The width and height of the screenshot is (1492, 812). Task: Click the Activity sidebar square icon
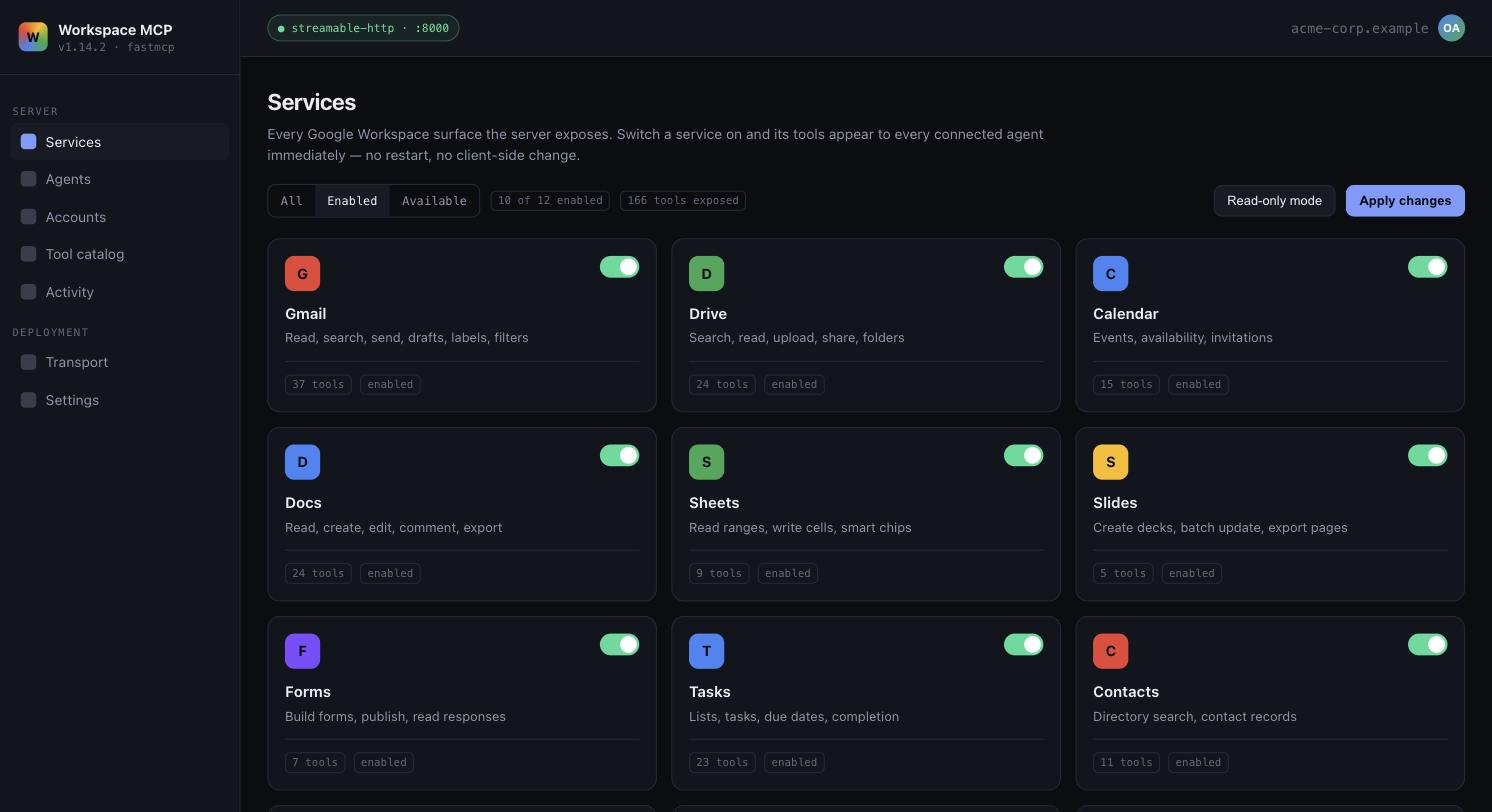click(x=29, y=292)
